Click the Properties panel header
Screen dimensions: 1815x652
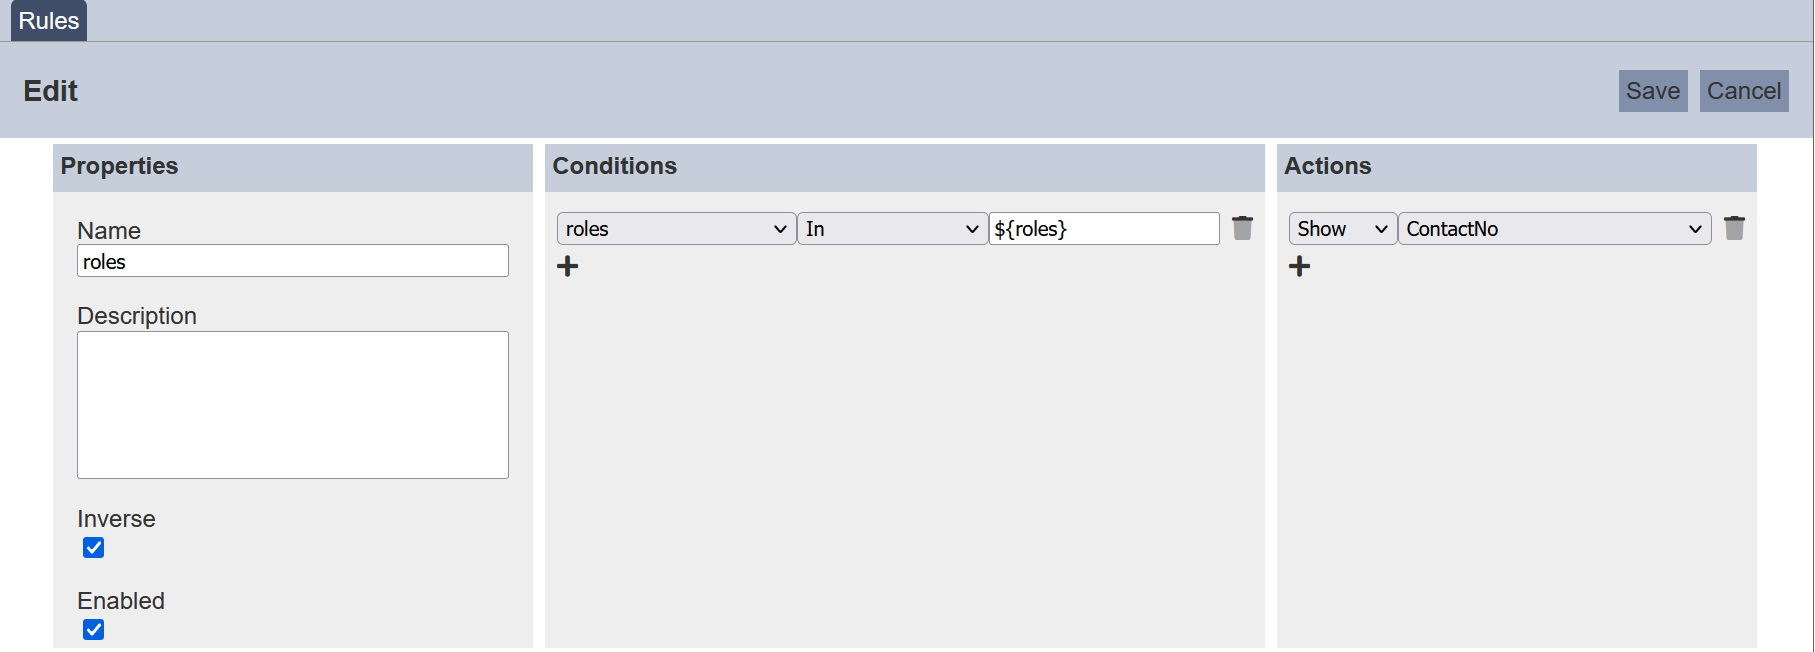click(119, 166)
